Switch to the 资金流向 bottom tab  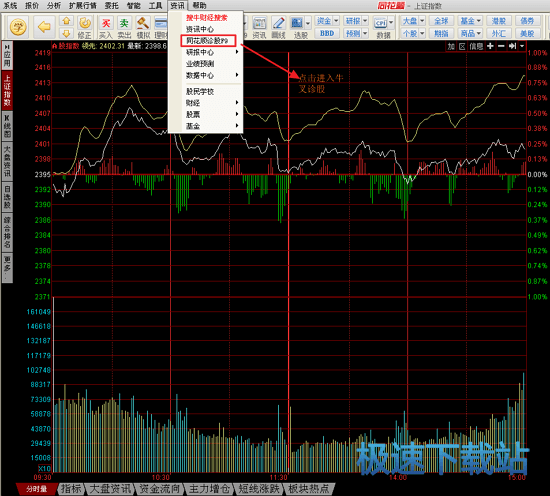click(x=160, y=488)
